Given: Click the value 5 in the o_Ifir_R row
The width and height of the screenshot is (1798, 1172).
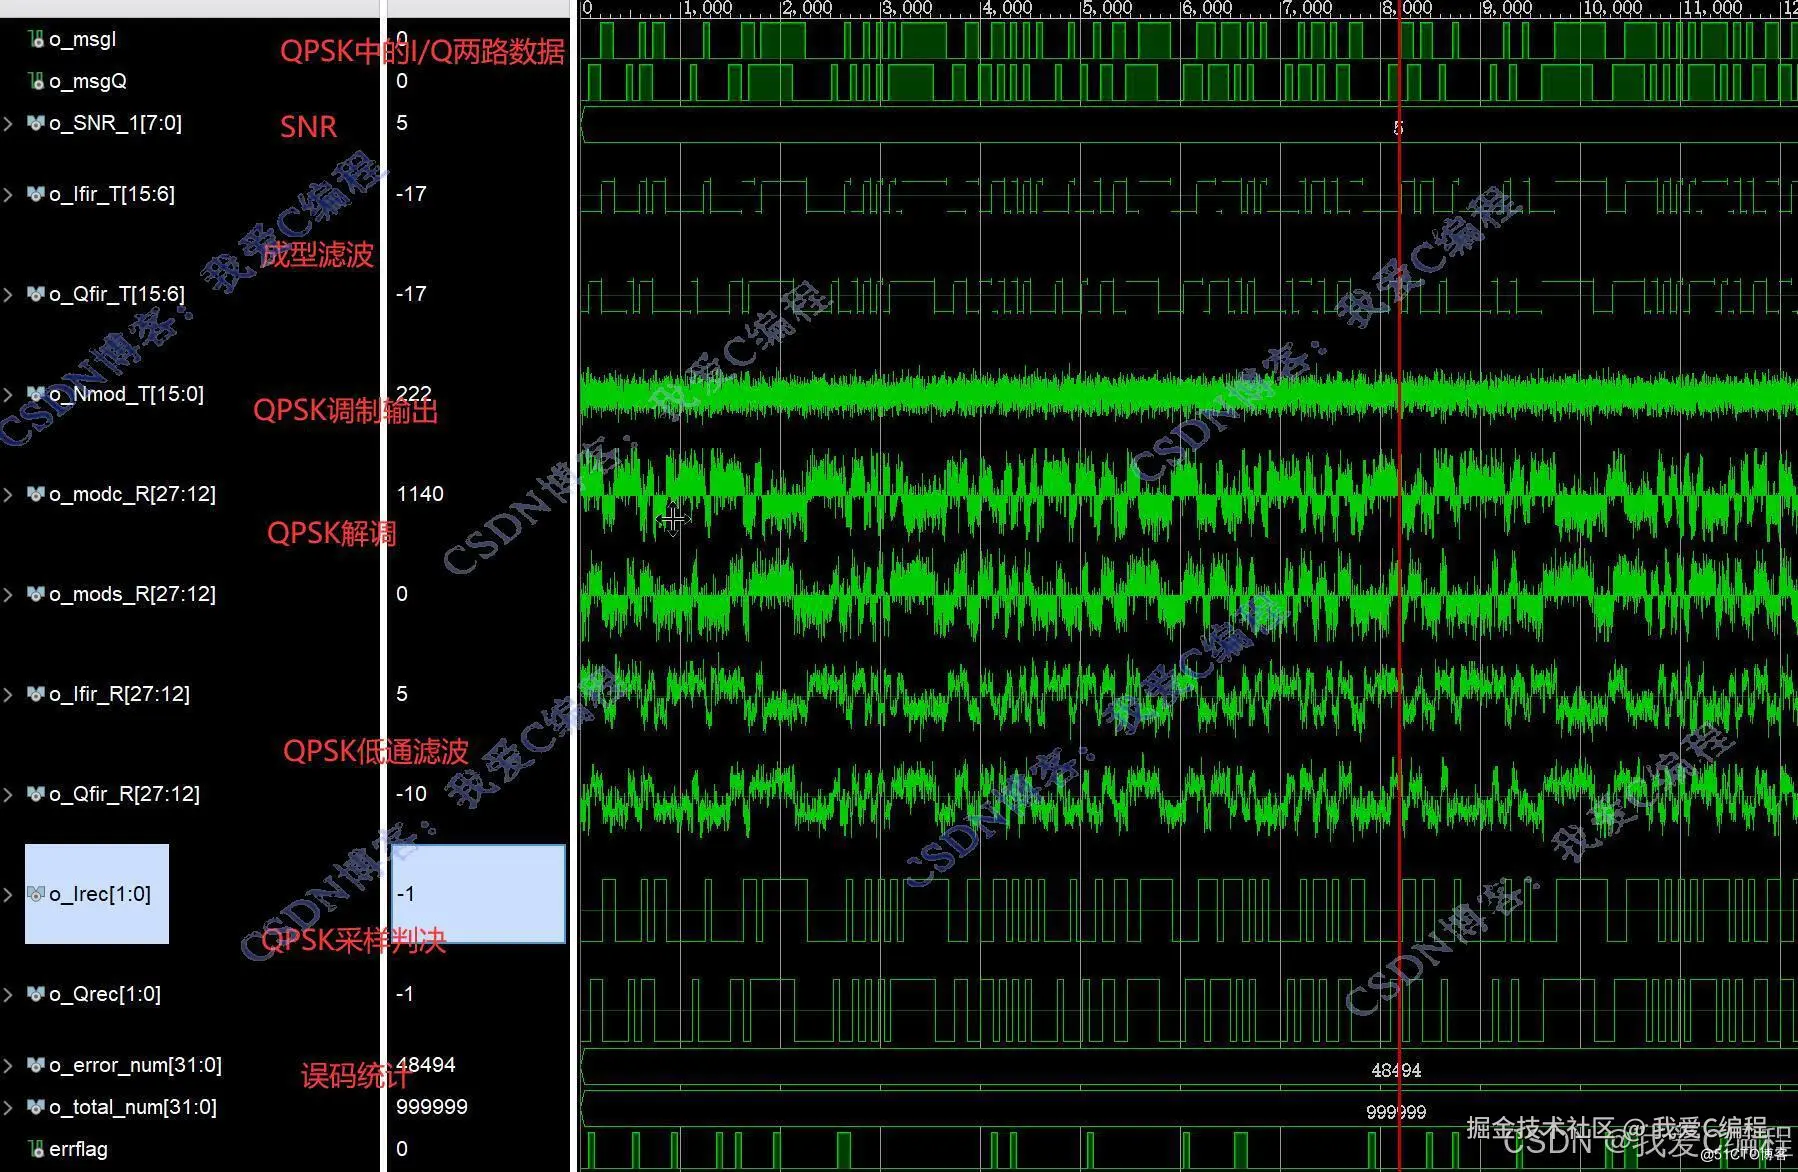Looking at the screenshot, I should (402, 694).
